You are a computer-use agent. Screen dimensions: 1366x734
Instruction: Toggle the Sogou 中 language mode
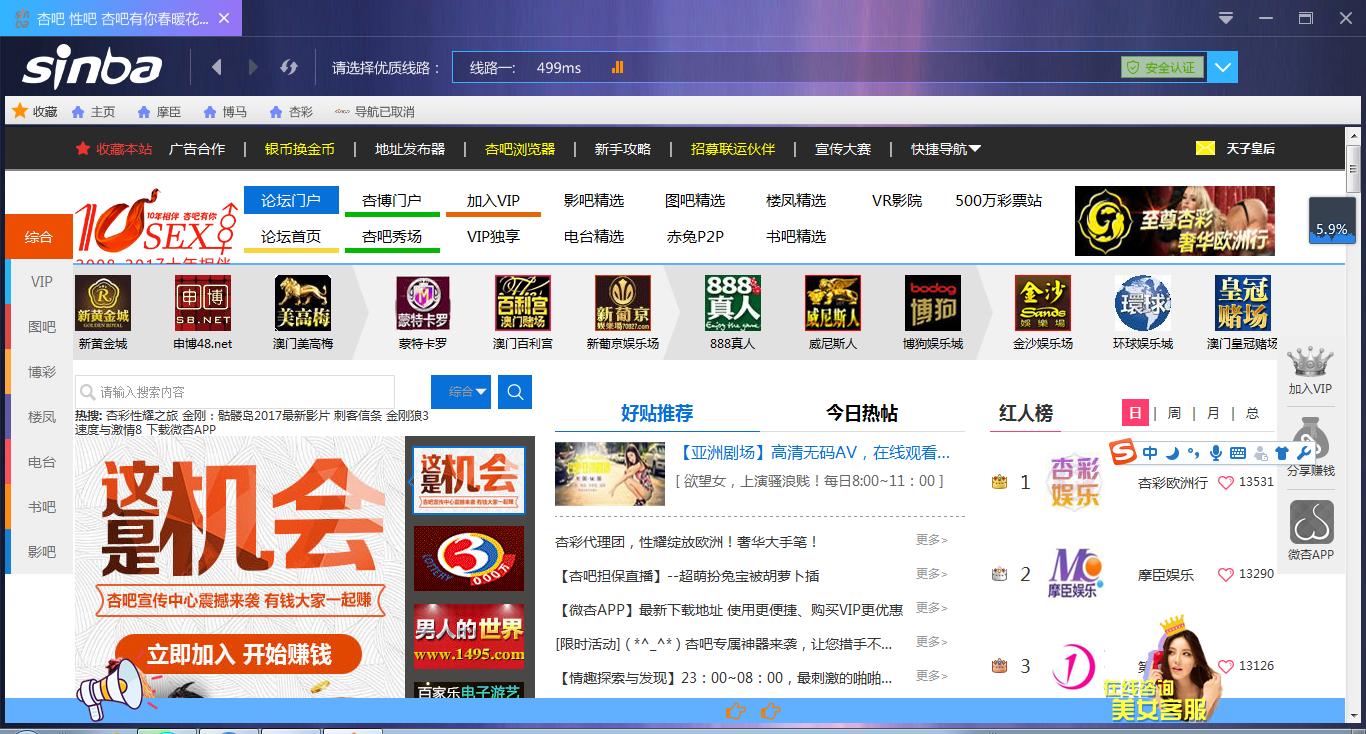1150,453
